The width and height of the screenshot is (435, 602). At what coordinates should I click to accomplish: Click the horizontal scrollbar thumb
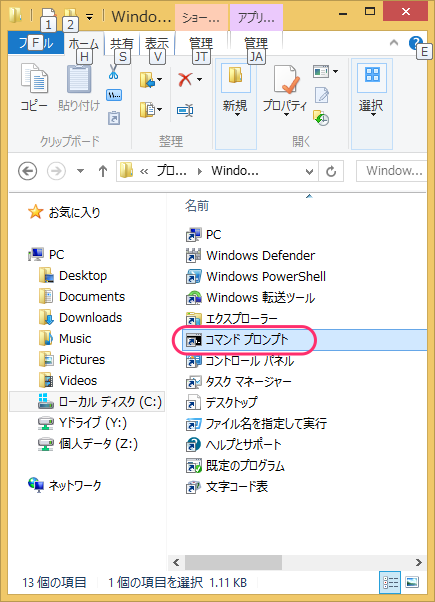[233, 563]
